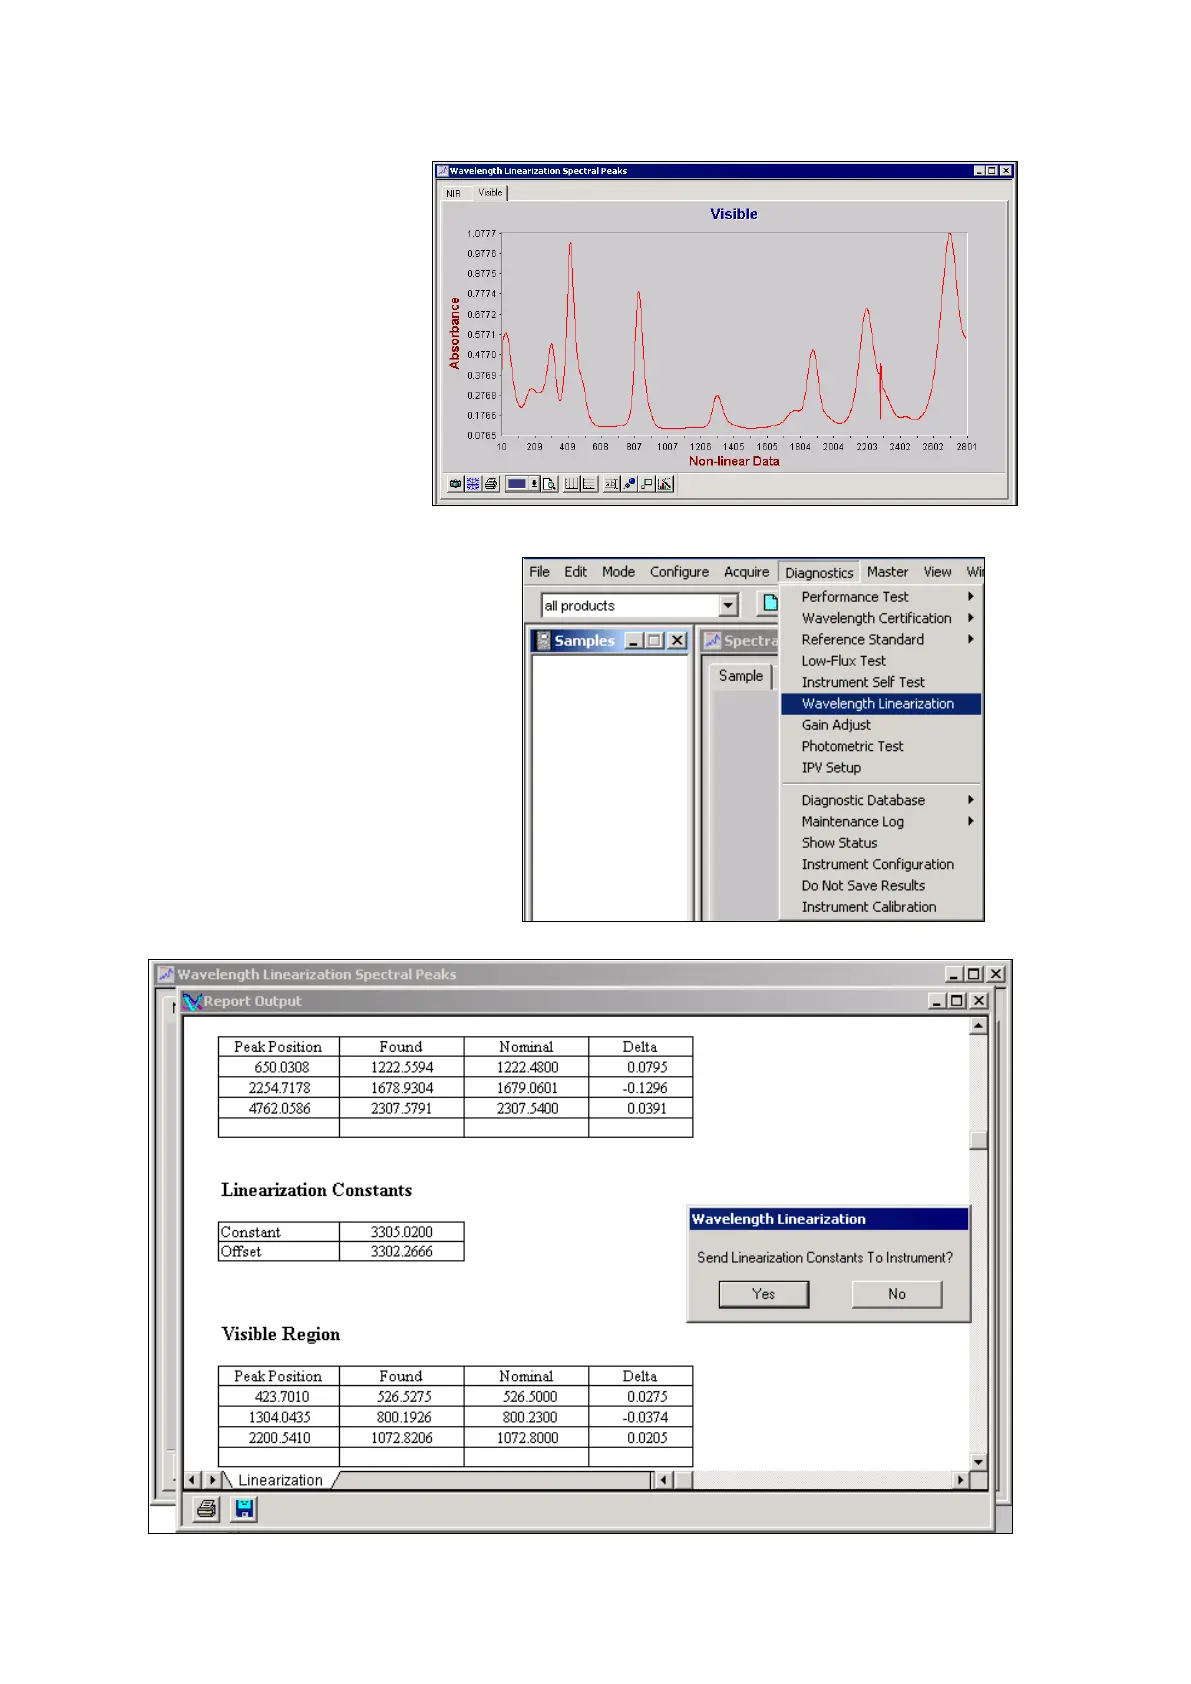Click the Report Output vertical scrollbar thumb

coord(979,1141)
